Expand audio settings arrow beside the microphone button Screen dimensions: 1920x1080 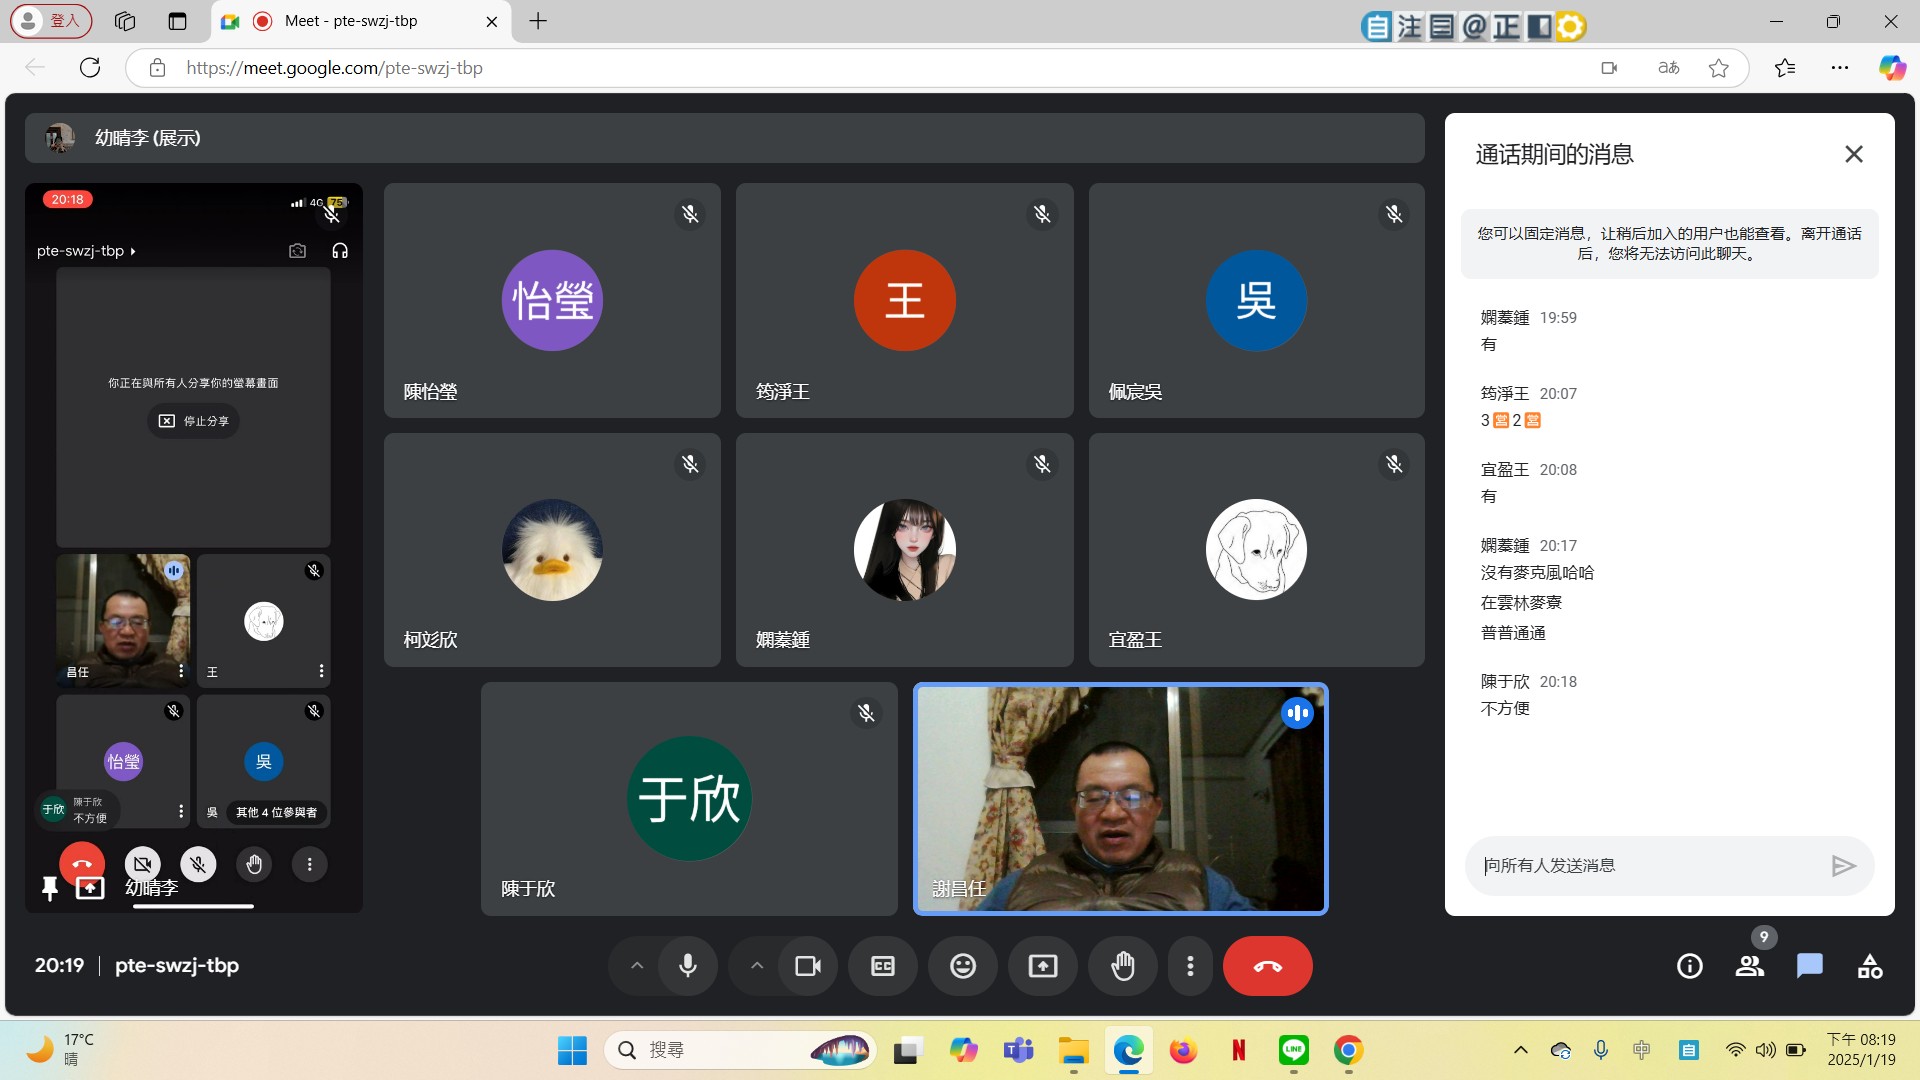pyautogui.click(x=636, y=966)
